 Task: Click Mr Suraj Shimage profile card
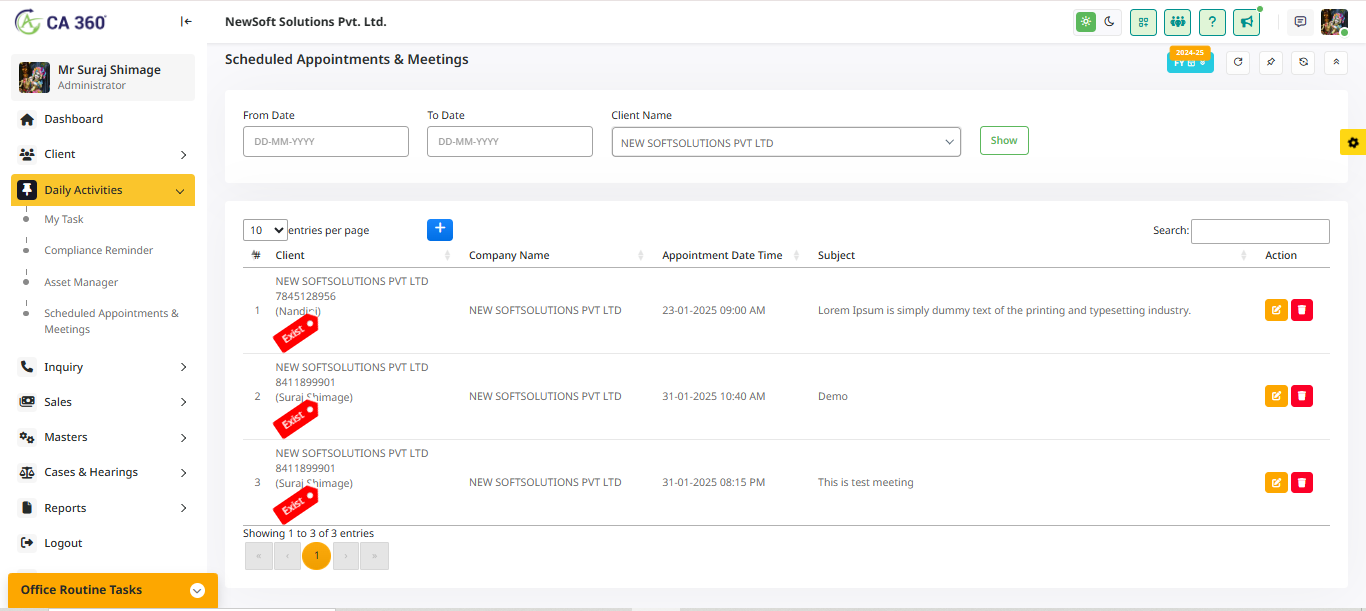[x=103, y=77]
